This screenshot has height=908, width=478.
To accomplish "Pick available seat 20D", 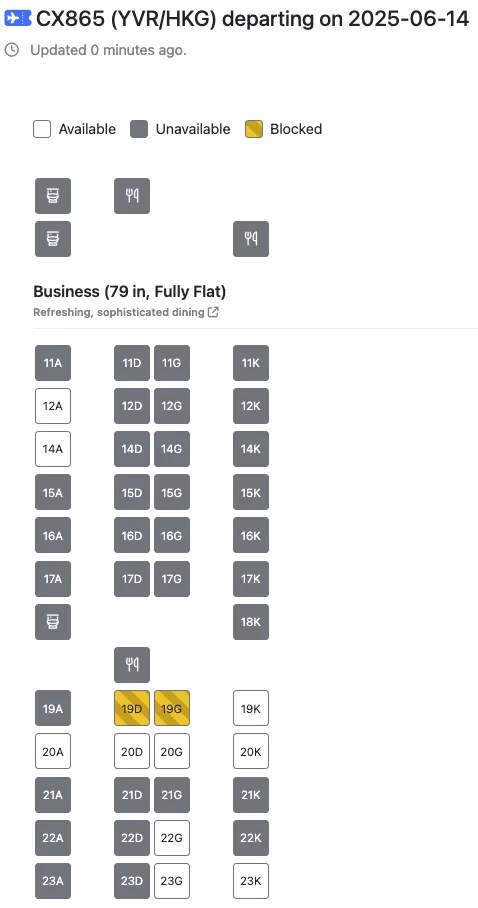I will point(132,751).
